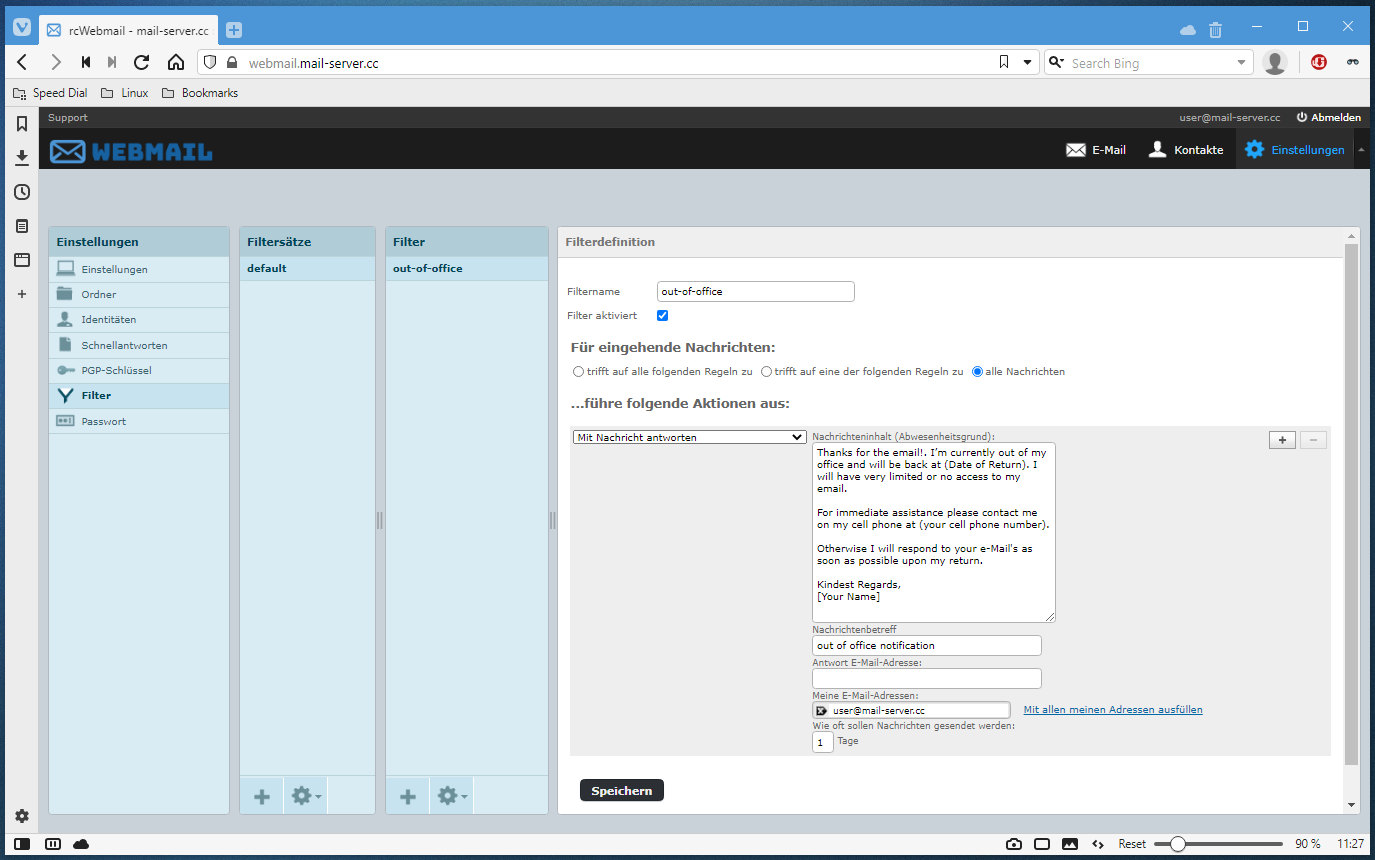Image resolution: width=1375 pixels, height=860 pixels.
Task: Click 'Mit allen meinen Adressen ausfüllen' link
Action: point(1112,710)
